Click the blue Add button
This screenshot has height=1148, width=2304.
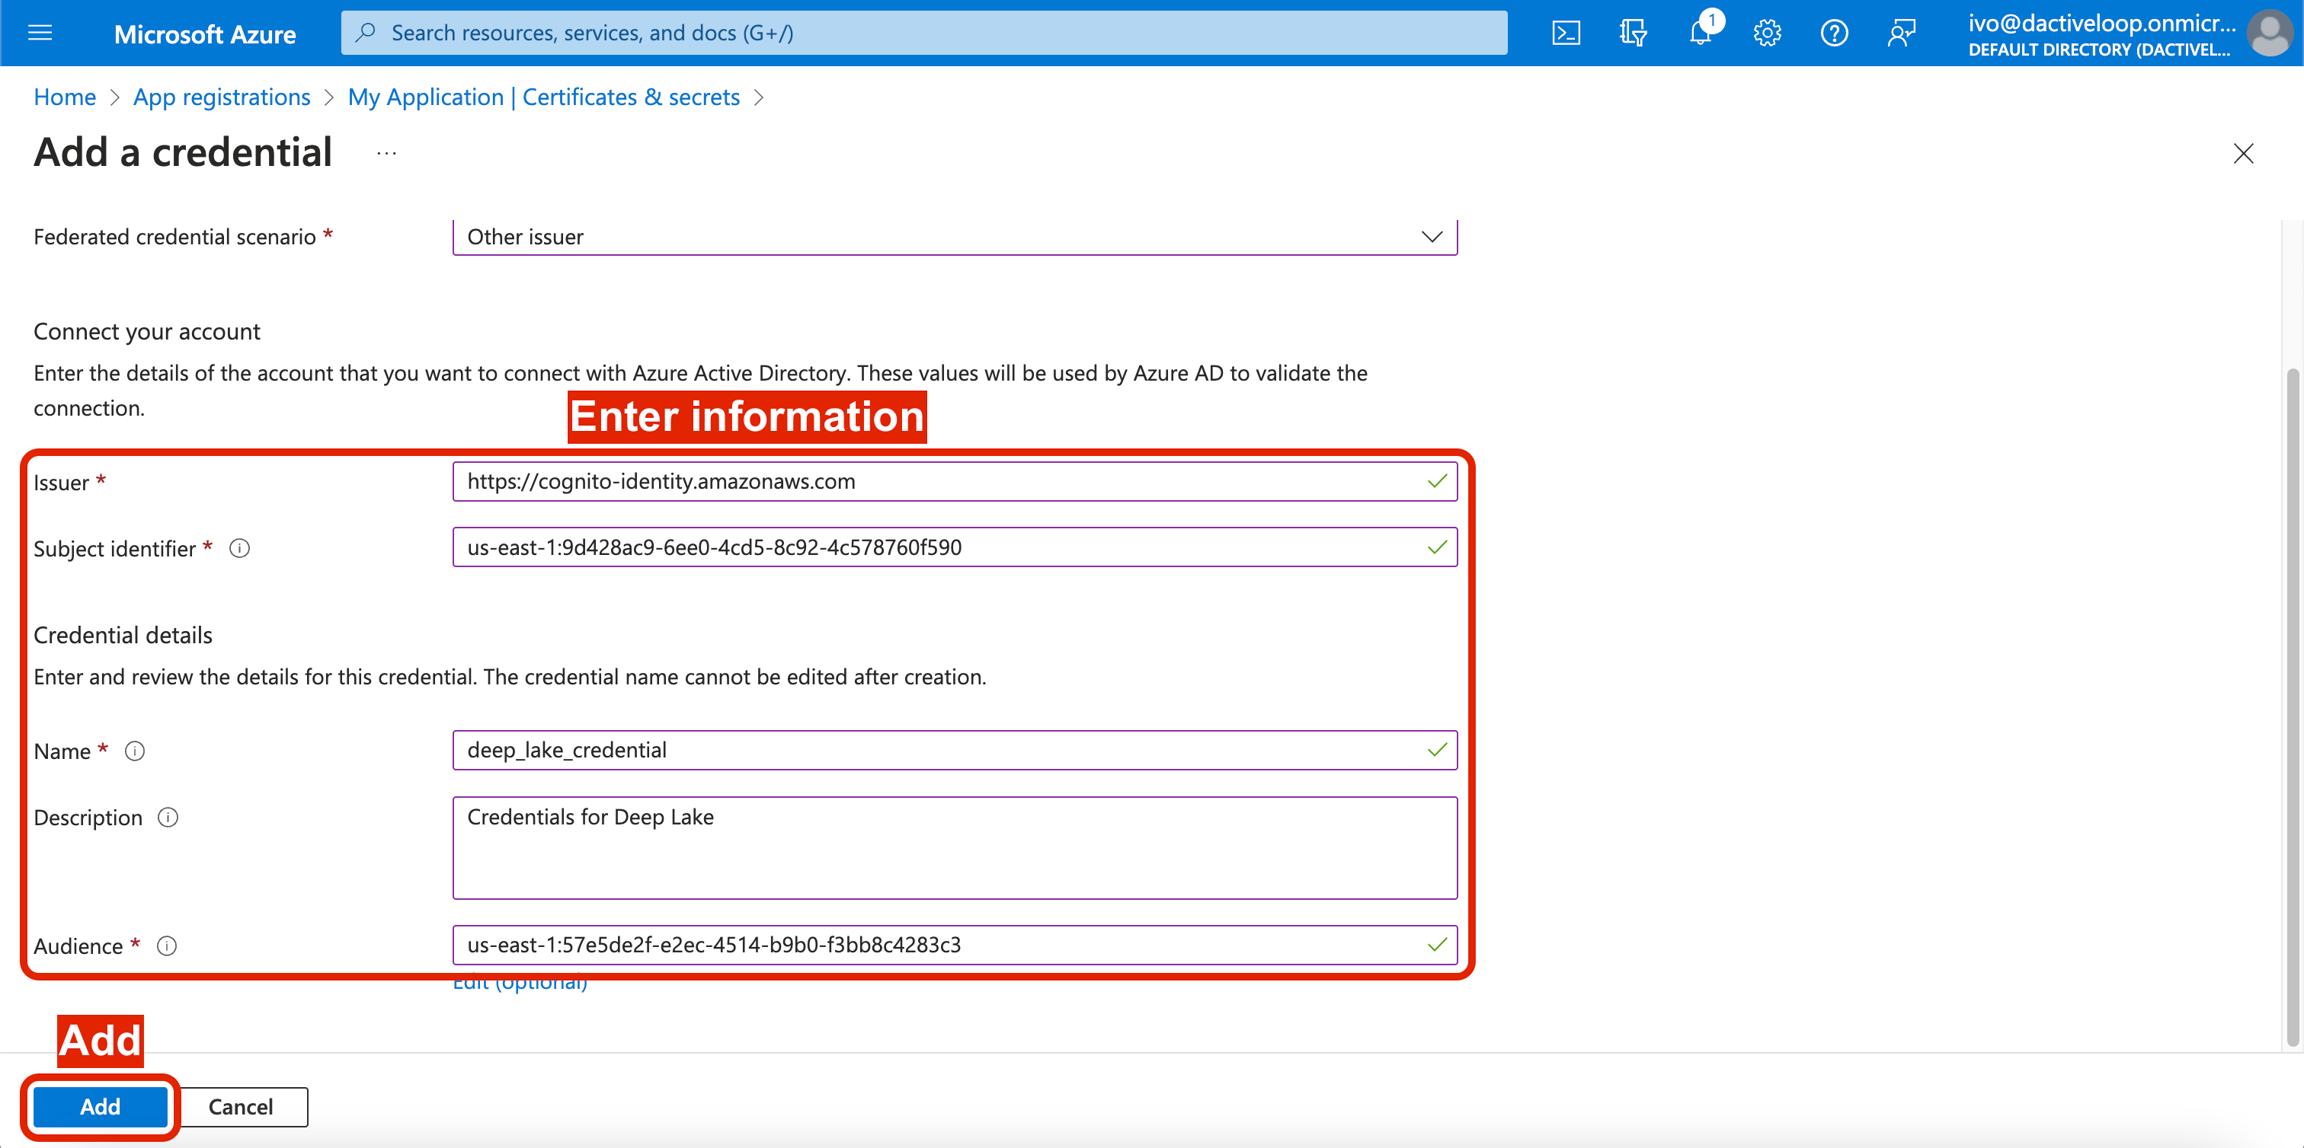(x=100, y=1106)
